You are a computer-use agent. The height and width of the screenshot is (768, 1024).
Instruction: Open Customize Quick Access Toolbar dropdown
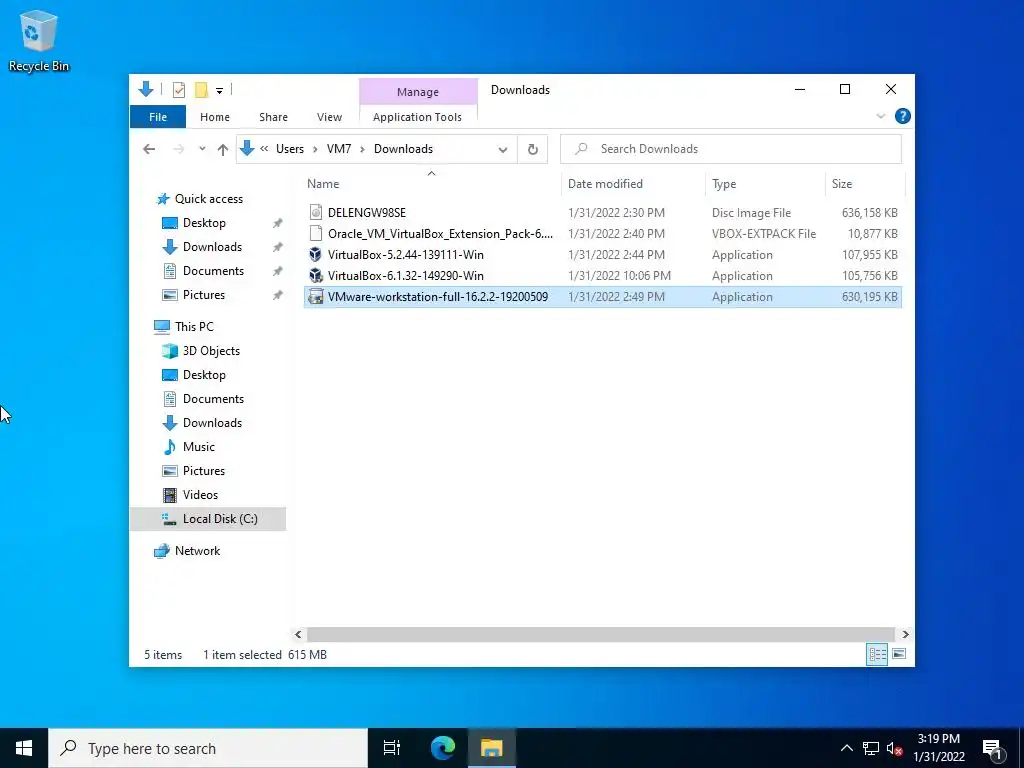coord(219,90)
